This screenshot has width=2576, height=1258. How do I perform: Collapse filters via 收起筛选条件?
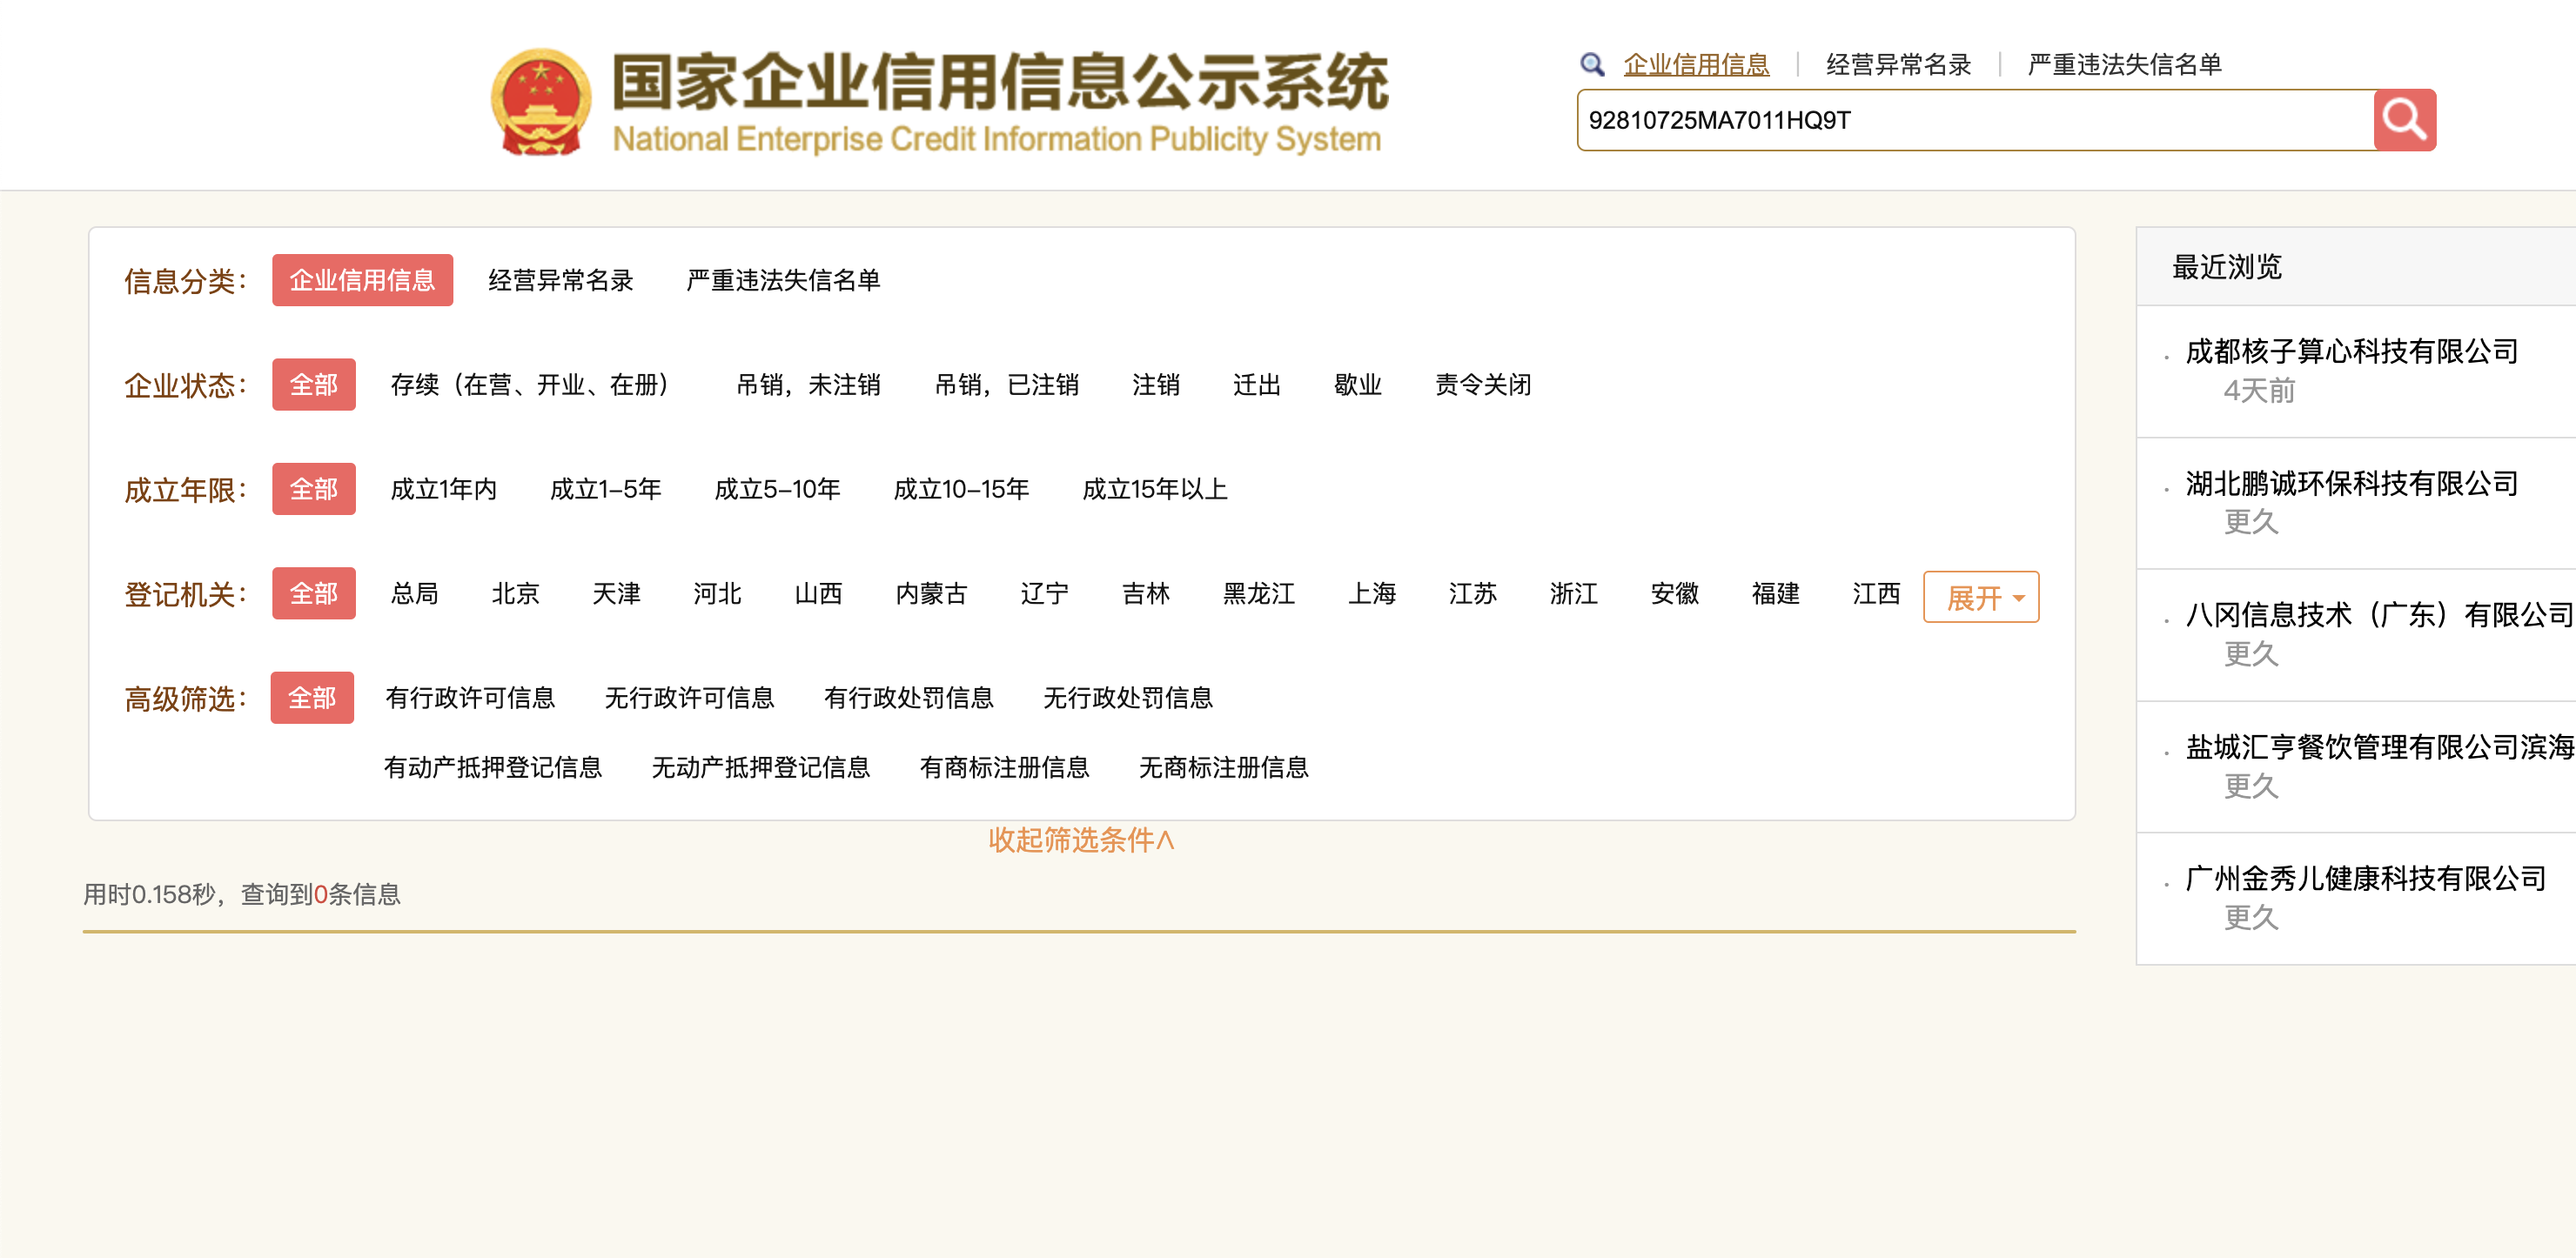[1080, 840]
